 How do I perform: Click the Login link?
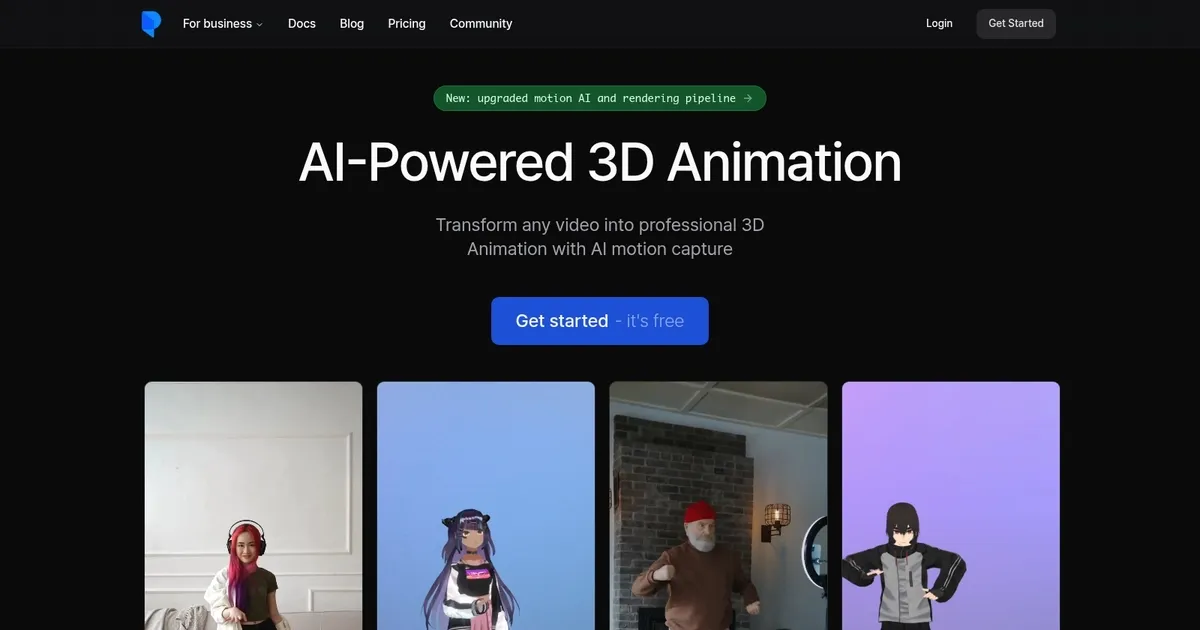(x=939, y=24)
